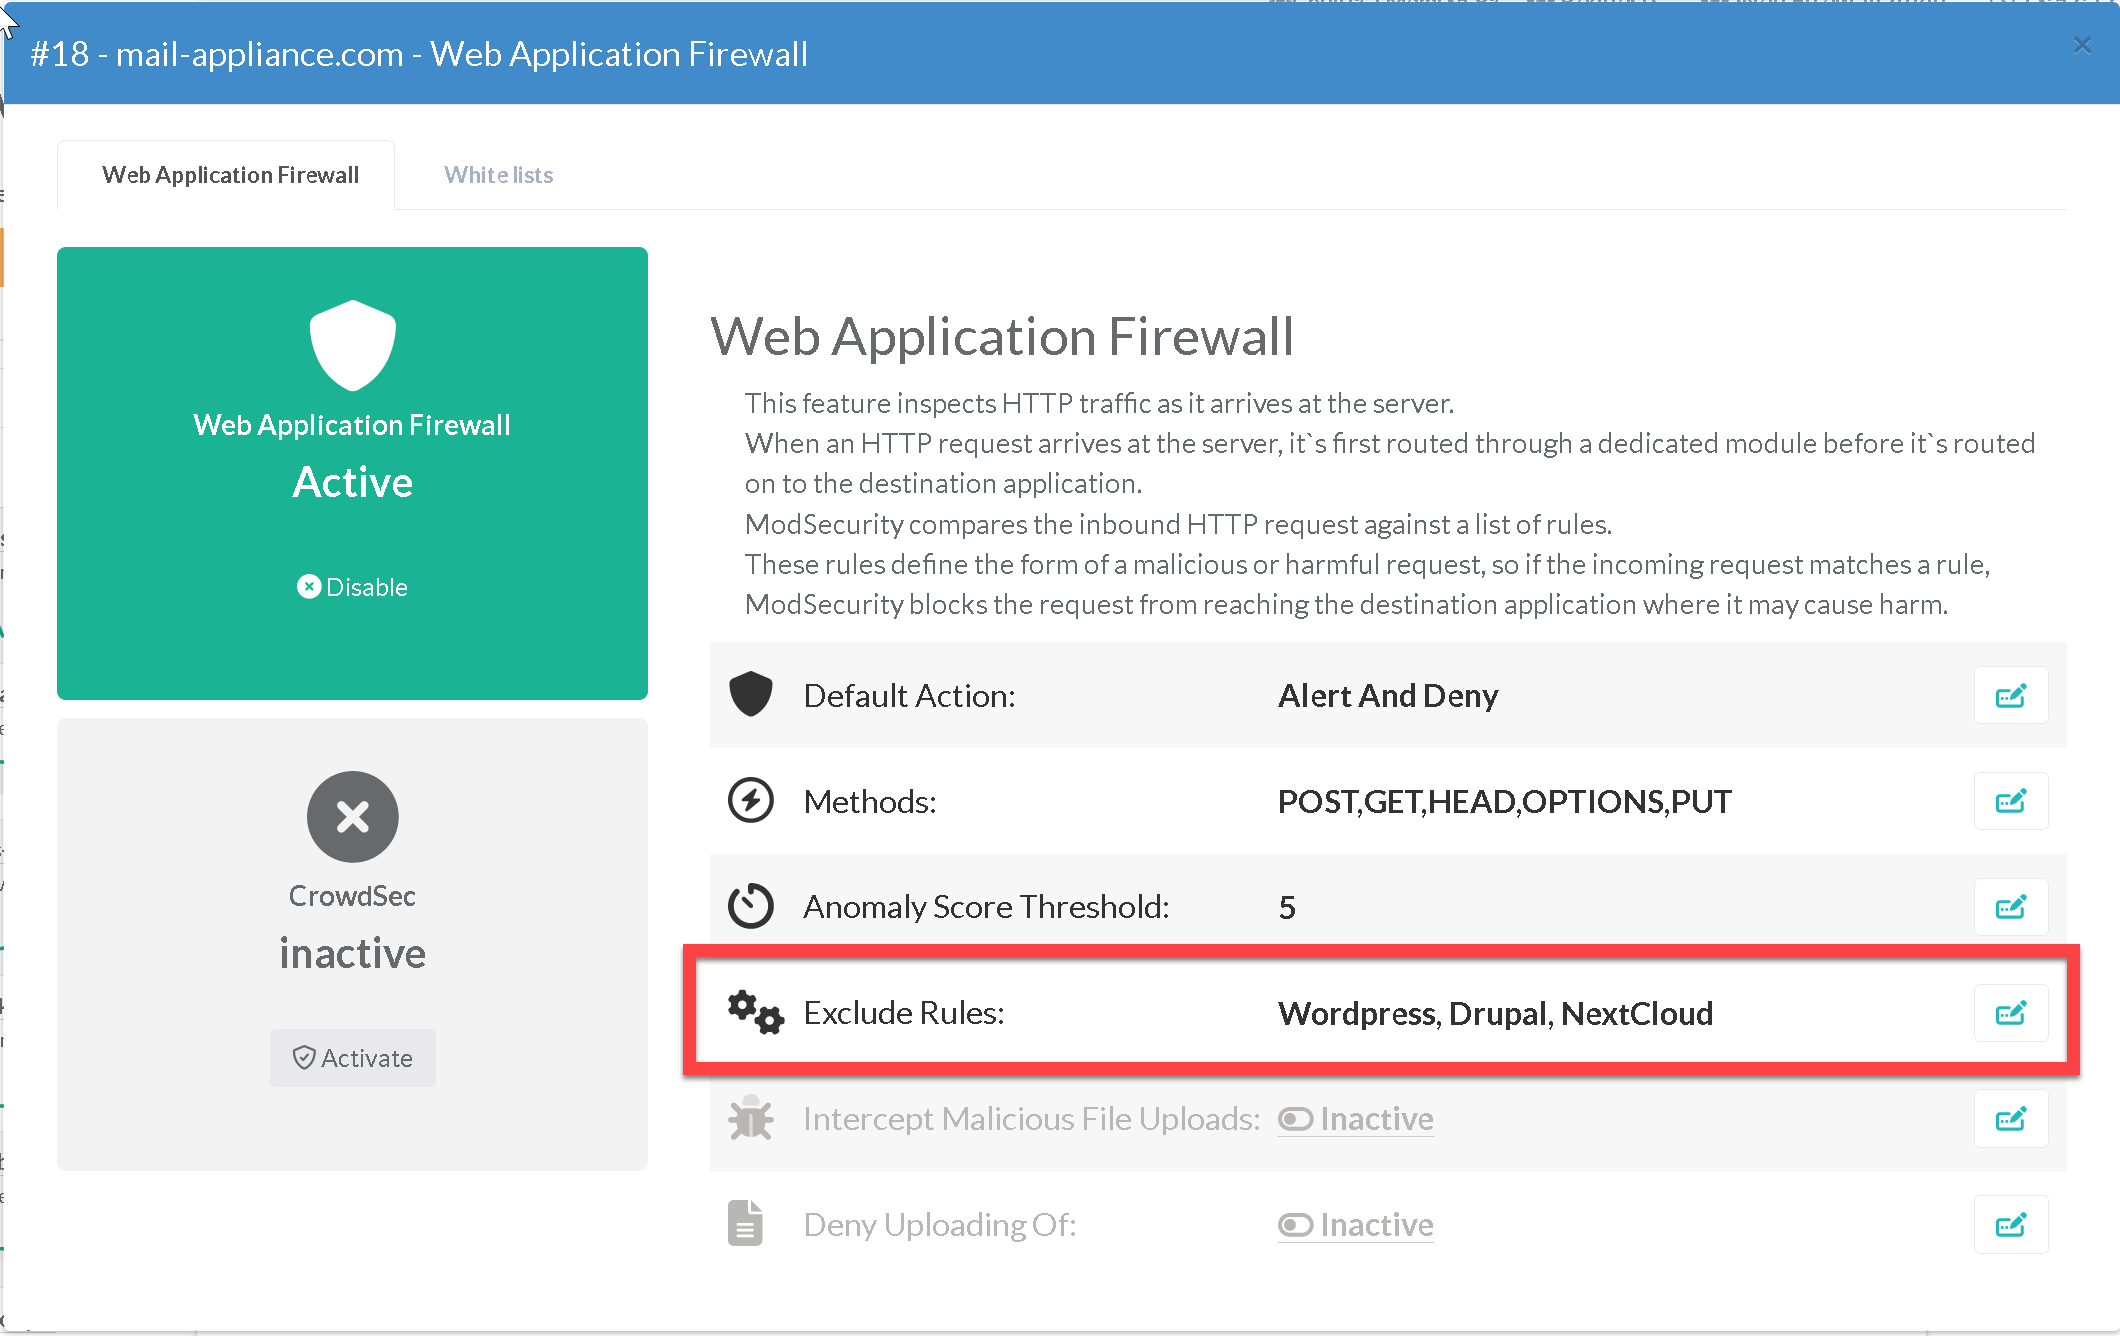
Task: Toggle the Deny Uploading Of Inactive switch
Action: click(1355, 1225)
